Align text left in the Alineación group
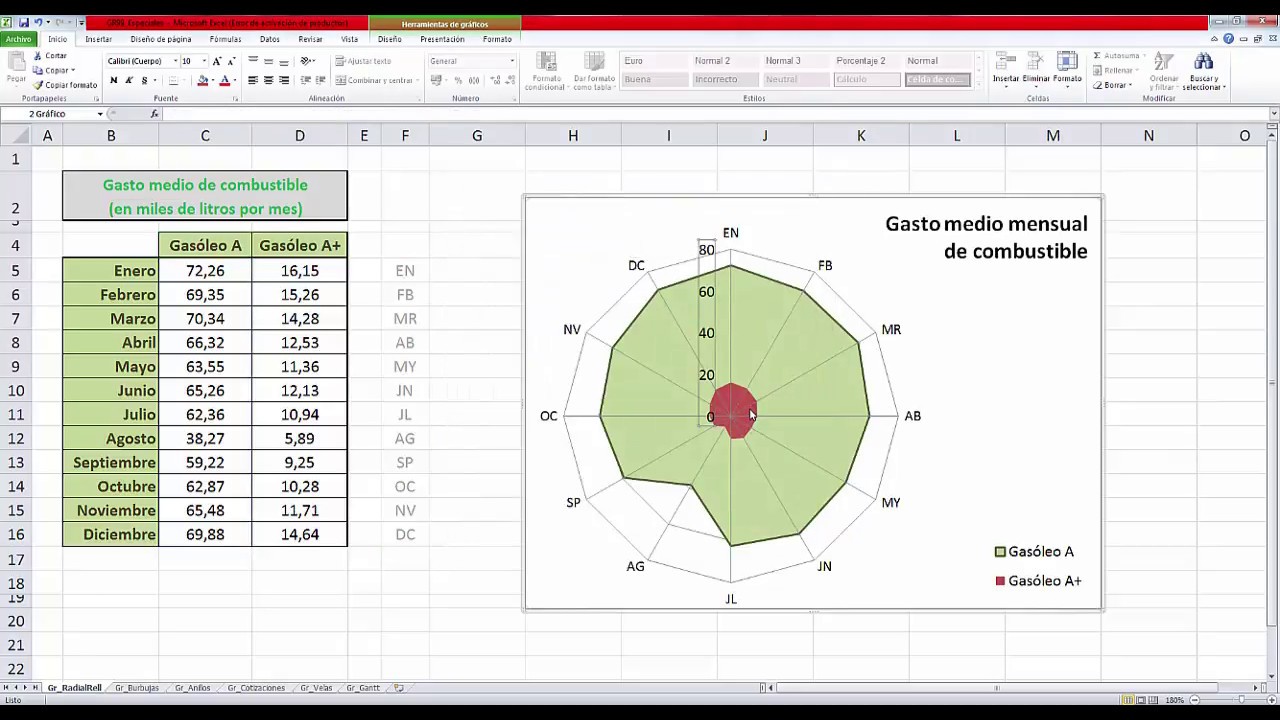Image resolution: width=1280 pixels, height=720 pixels. [x=253, y=80]
